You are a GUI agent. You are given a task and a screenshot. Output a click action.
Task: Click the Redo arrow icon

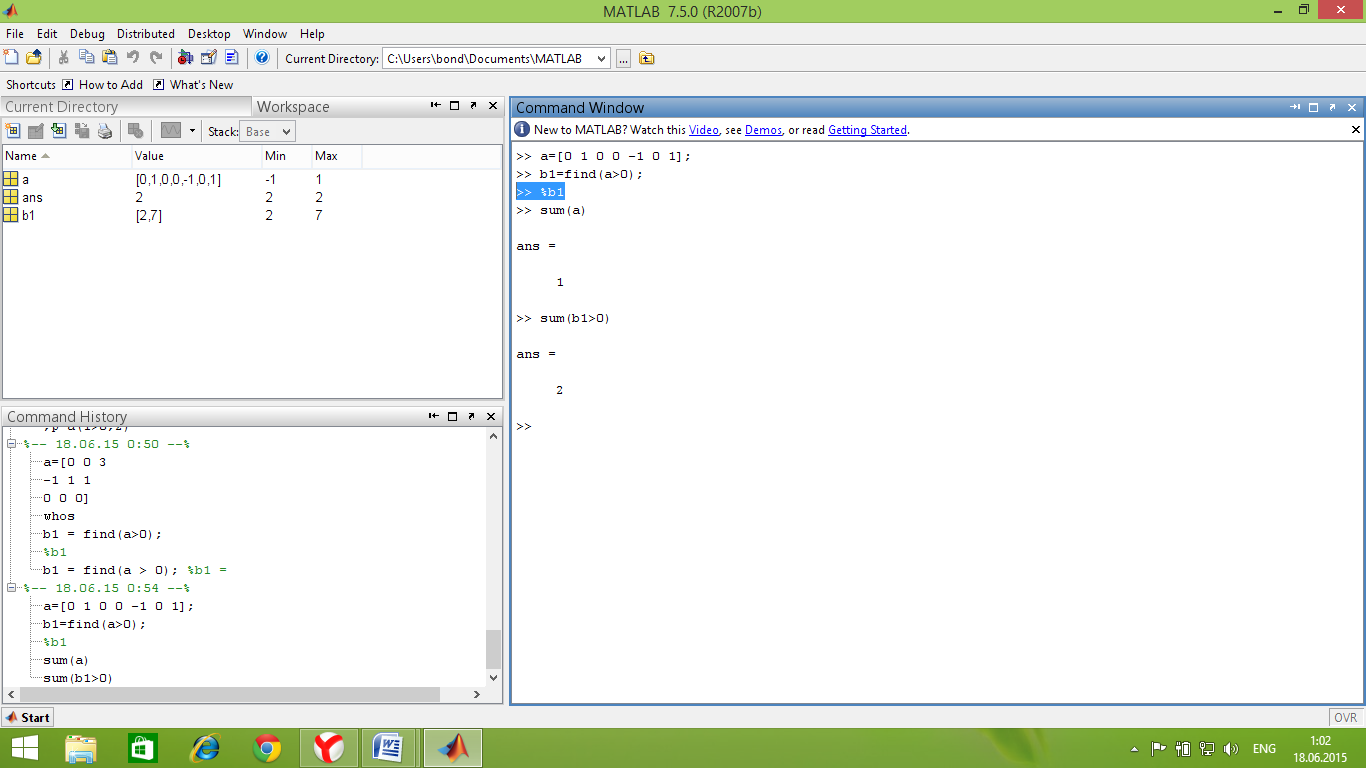156,58
